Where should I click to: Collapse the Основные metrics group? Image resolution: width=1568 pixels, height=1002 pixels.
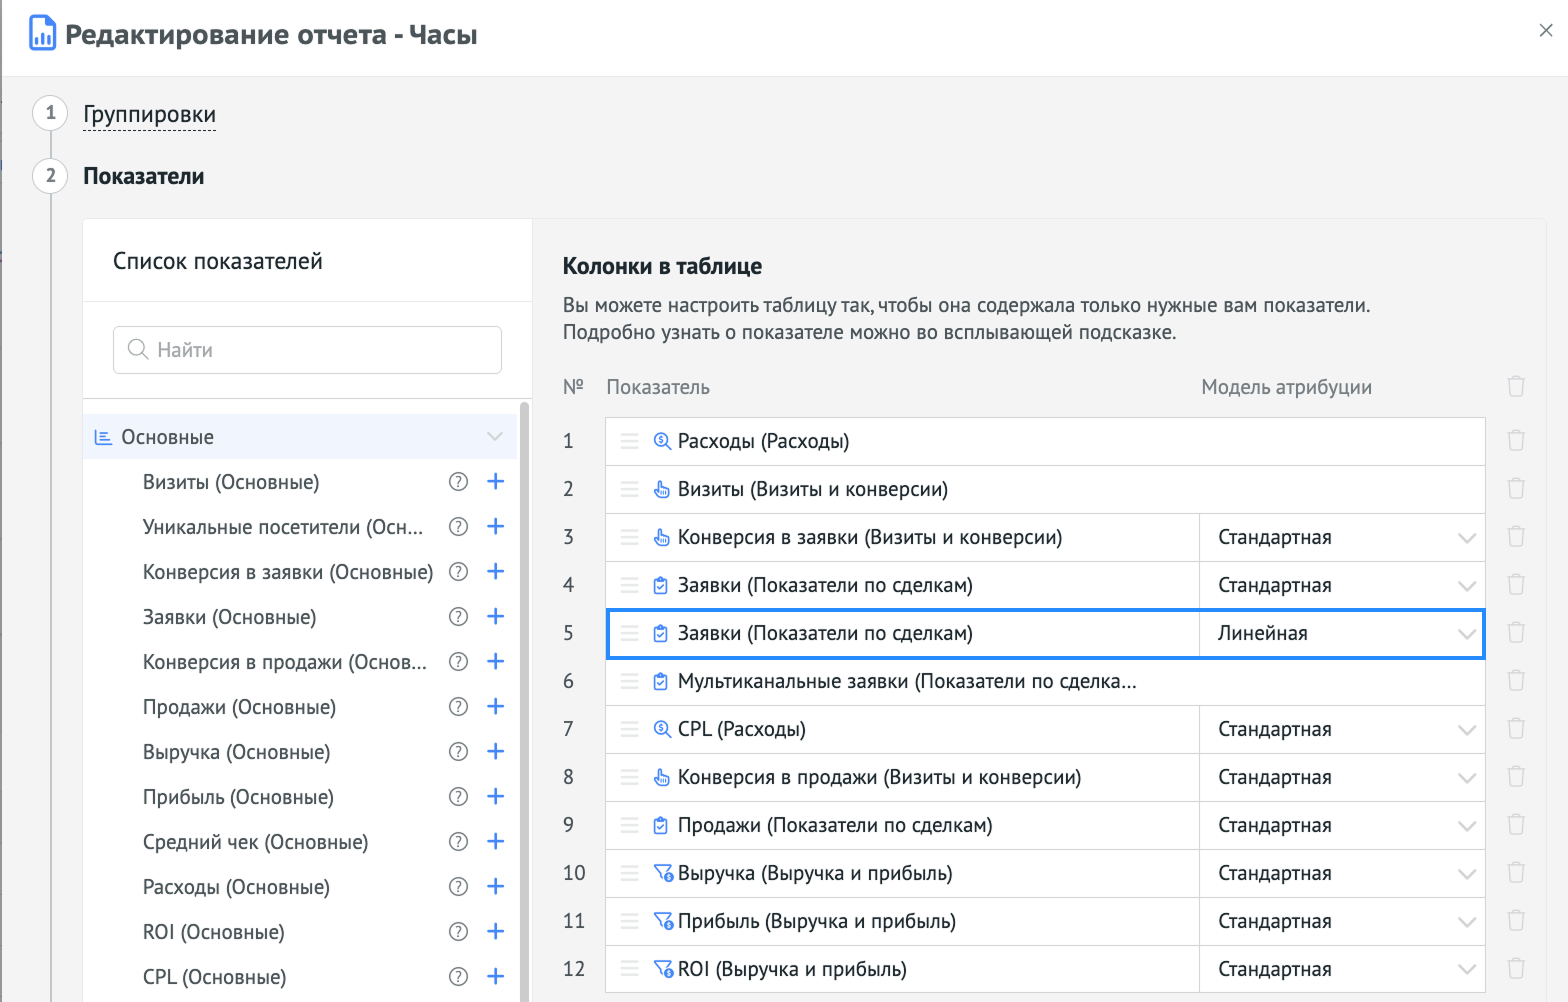(494, 437)
